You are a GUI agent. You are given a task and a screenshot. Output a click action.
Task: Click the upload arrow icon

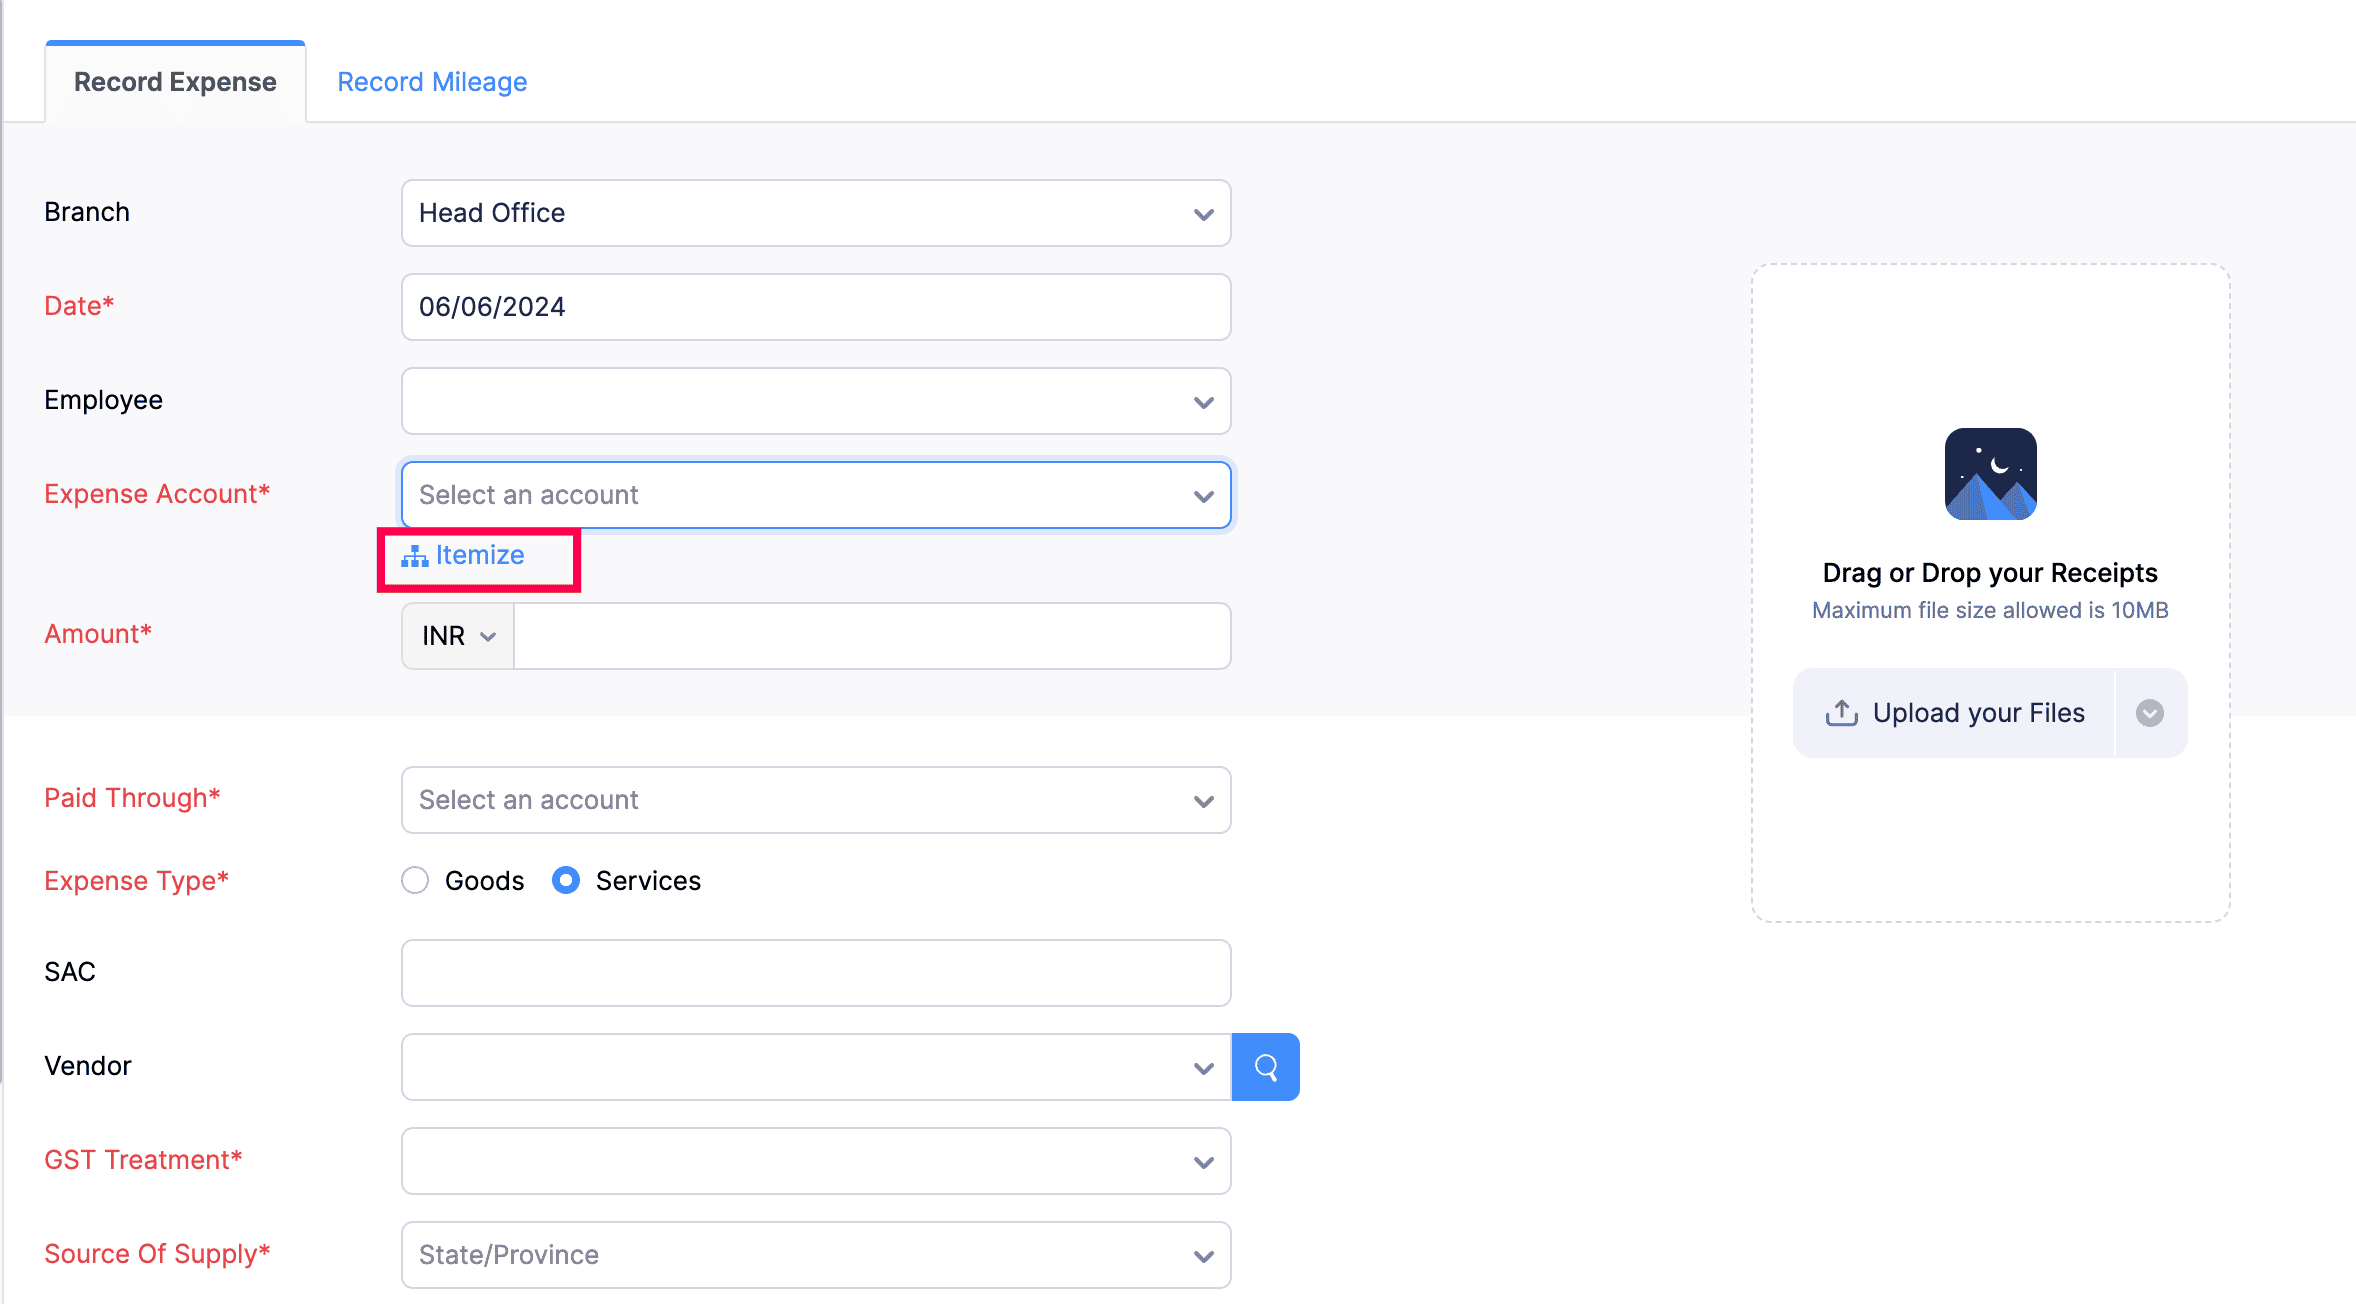[1841, 712]
